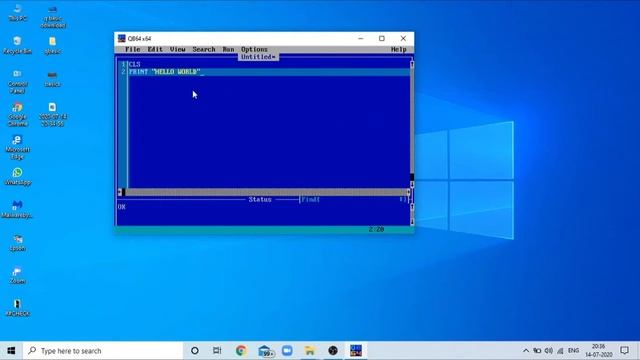Show hidden system tray icons
The image size is (640, 360).
point(526,351)
